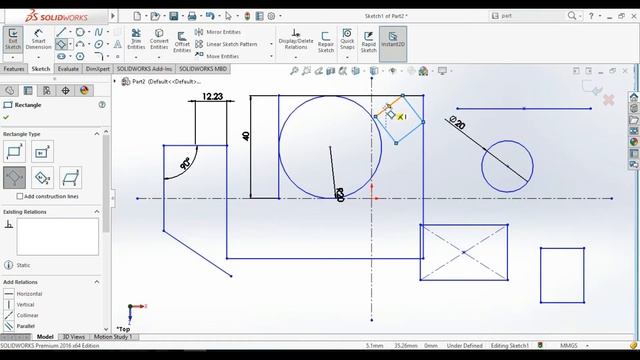This screenshot has height=360, width=640.
Task: Click Rapid Sketch tool
Action: (x=368, y=42)
